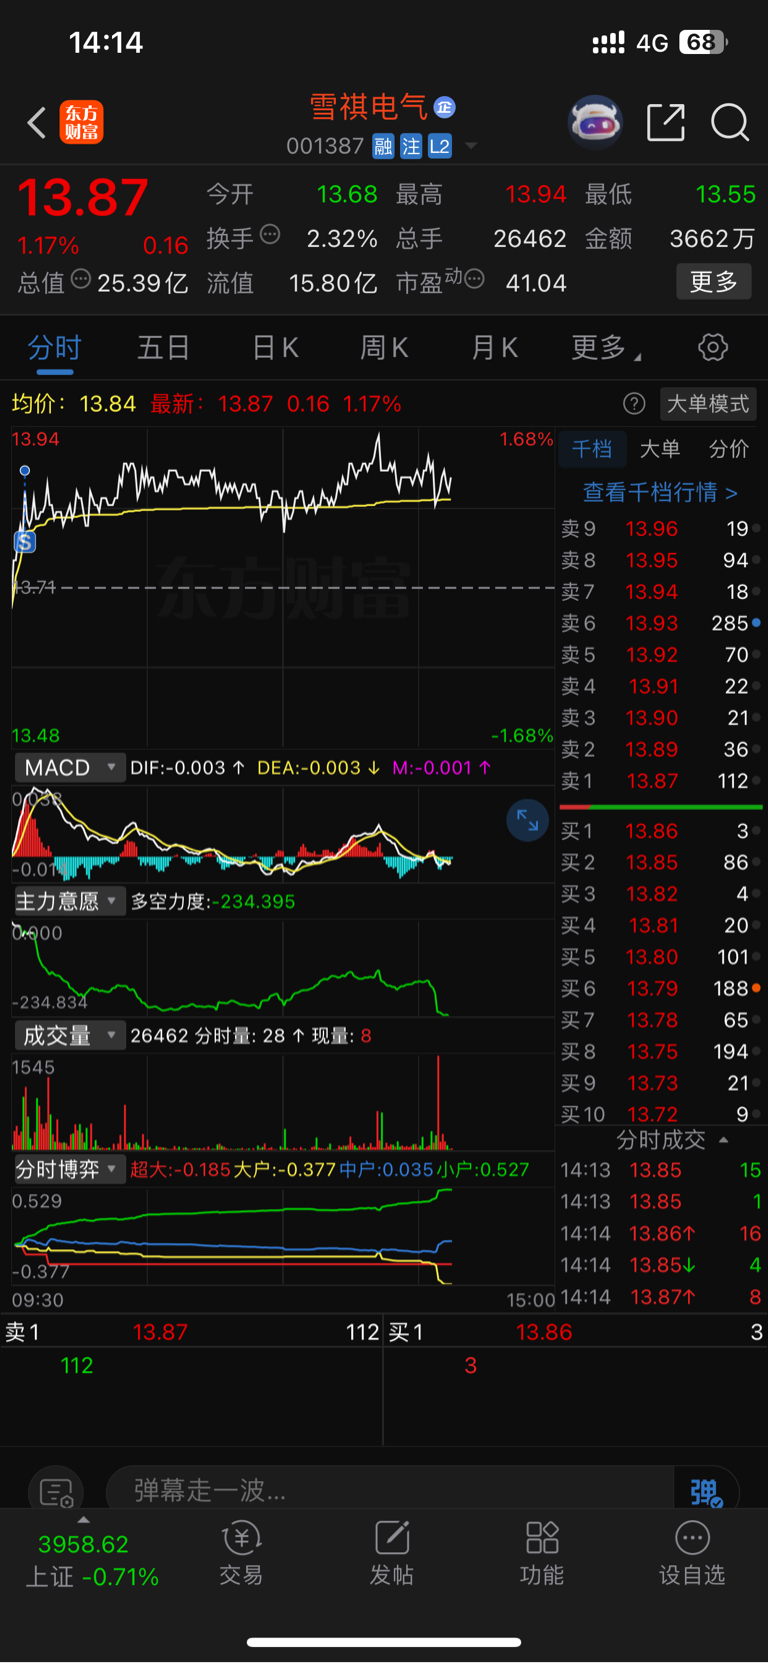
Task: Tap info icon next to 换手
Action: (270, 235)
